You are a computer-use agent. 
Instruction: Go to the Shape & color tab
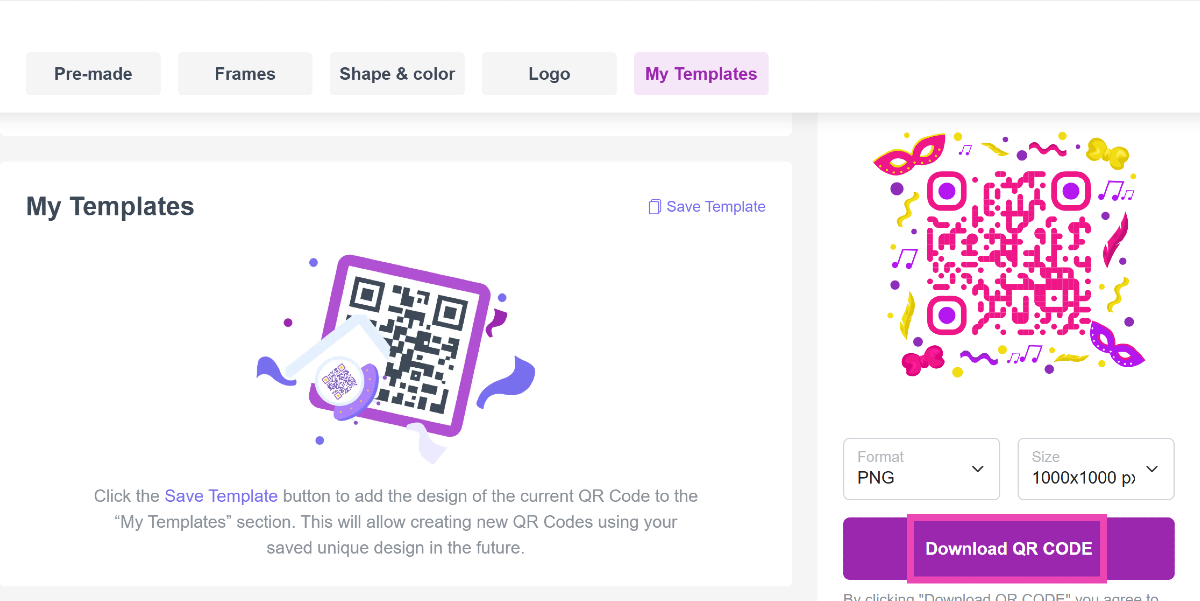[397, 74]
